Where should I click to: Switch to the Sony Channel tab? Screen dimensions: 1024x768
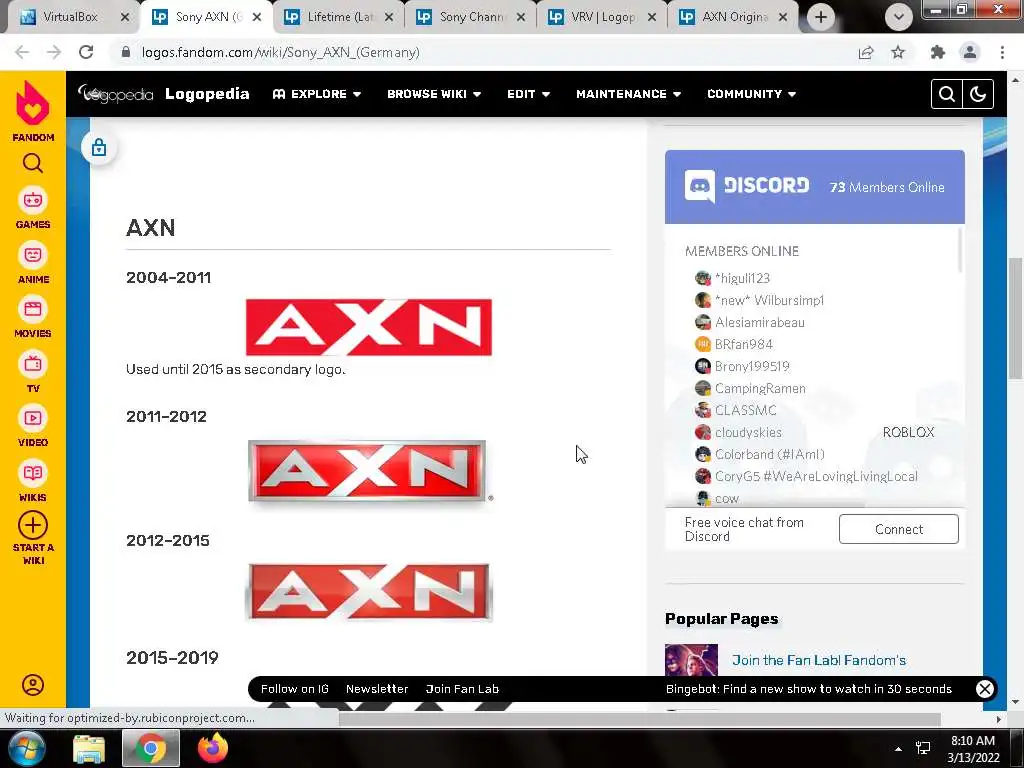(471, 17)
